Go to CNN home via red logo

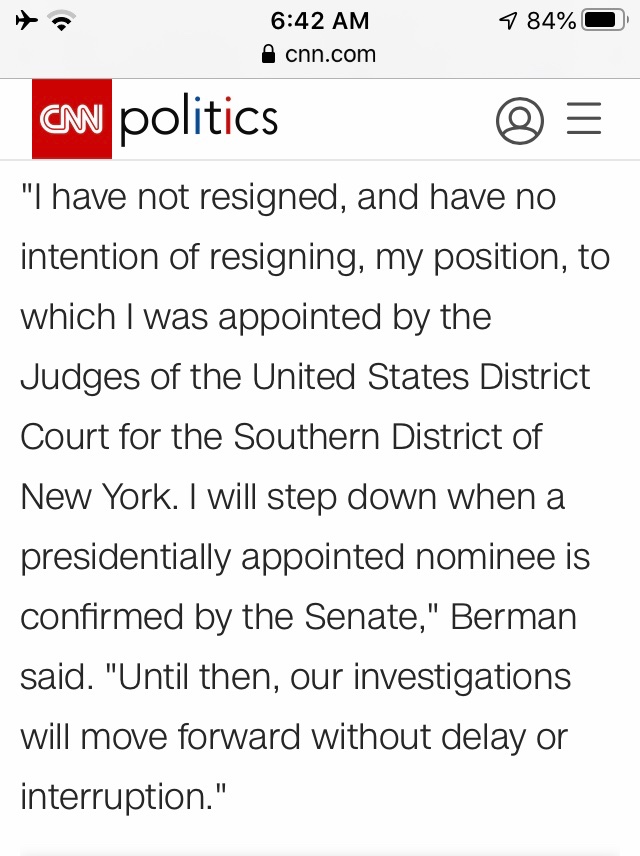click(x=72, y=120)
